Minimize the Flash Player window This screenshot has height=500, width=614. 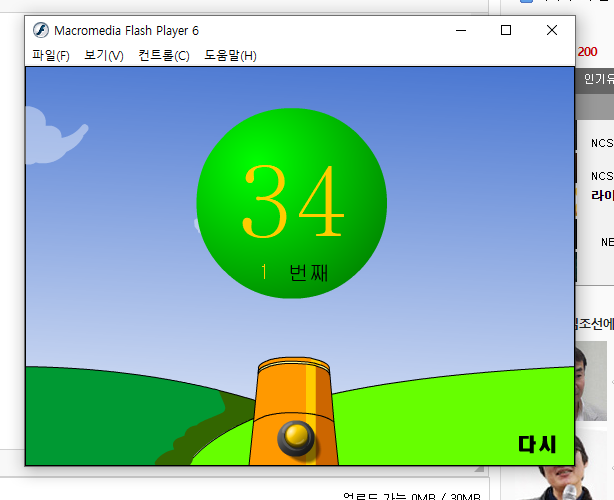pos(460,30)
